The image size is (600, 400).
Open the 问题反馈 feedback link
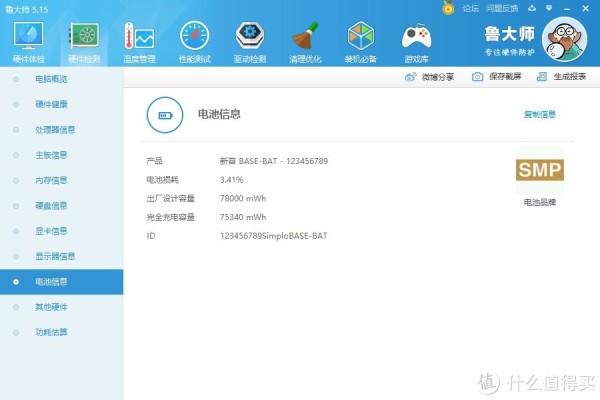coord(502,8)
